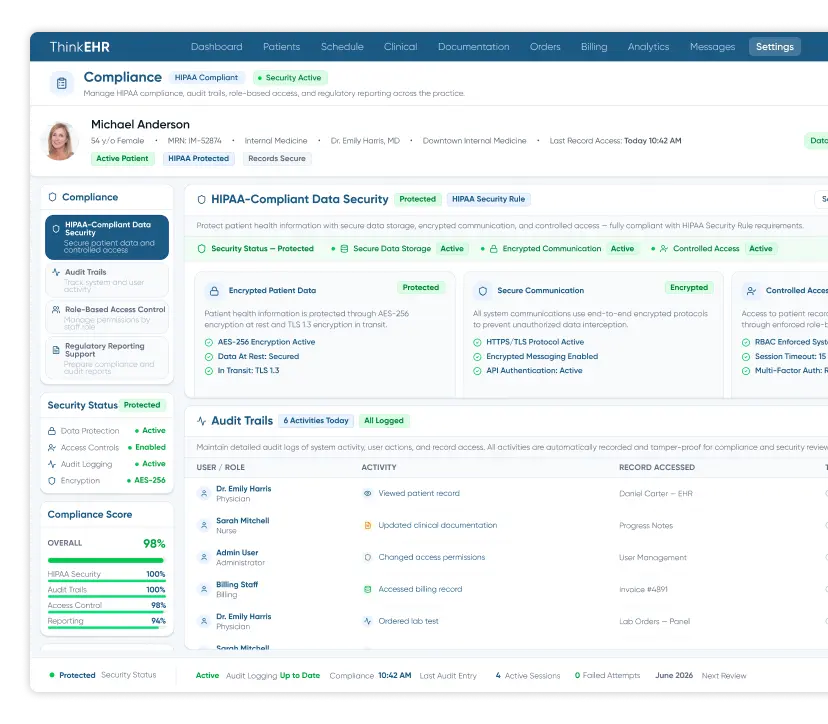828x724 pixels.
Task: Click the Audit Trails pulse icon in sidebar
Action: 56,272
